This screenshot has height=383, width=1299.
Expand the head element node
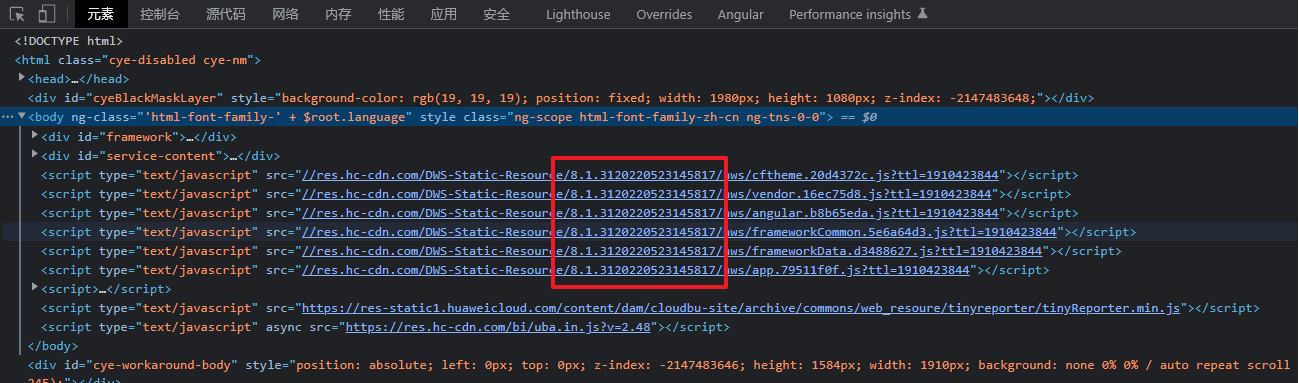[x=22, y=78]
